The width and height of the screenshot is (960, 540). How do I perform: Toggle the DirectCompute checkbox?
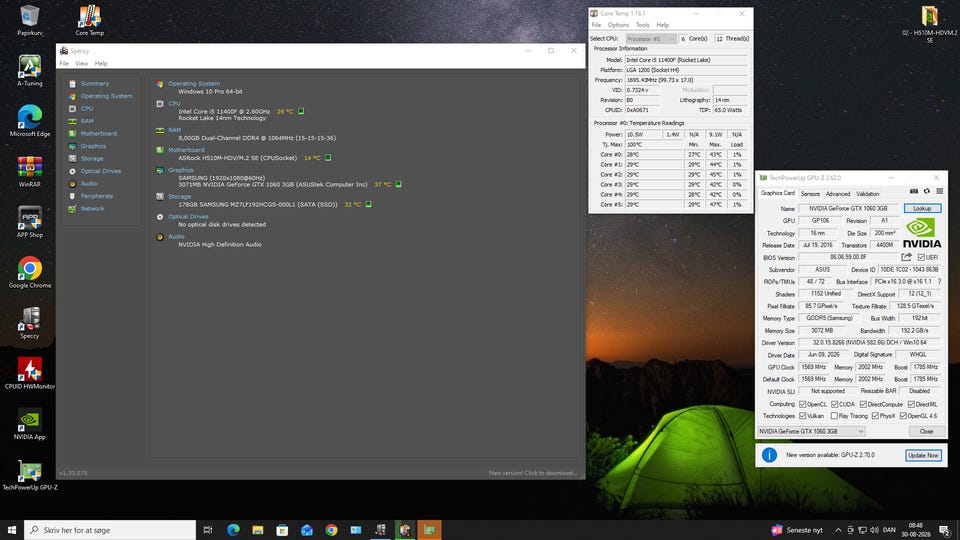863,404
